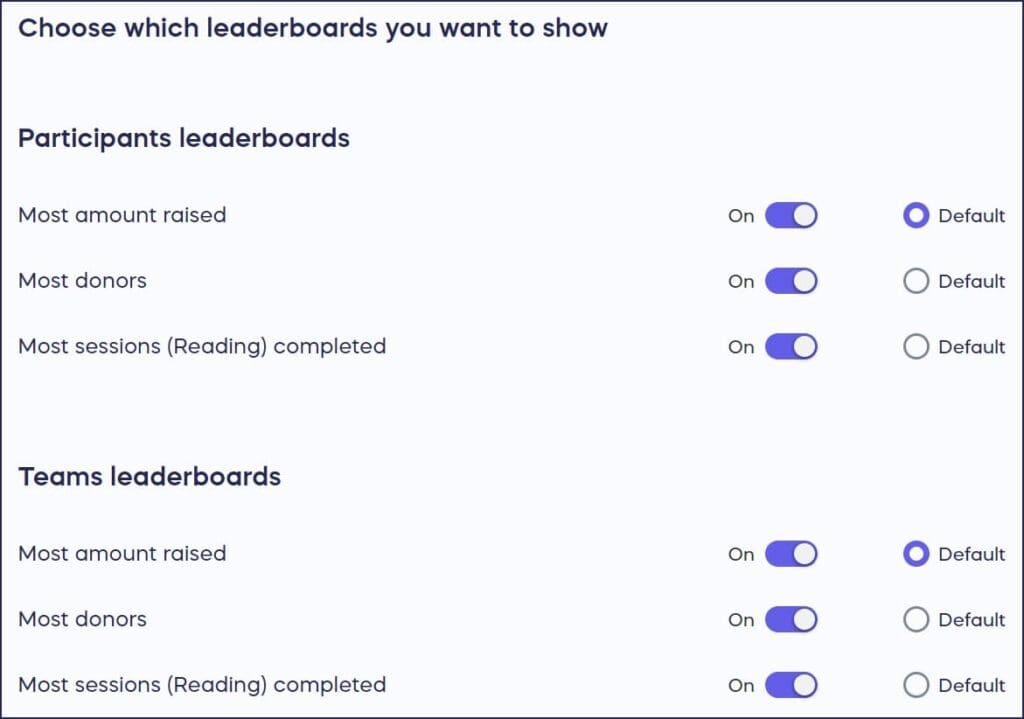Viewport: 1024px width, 719px height.
Task: Click the "Teams leaderboards" heading
Action: click(x=149, y=477)
